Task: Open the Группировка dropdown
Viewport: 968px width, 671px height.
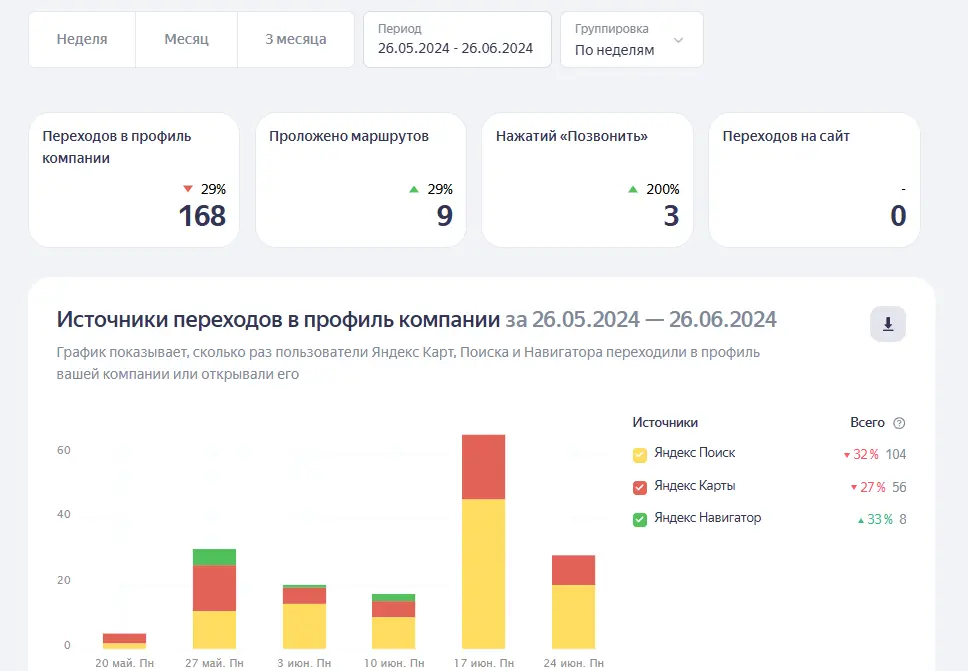Action: click(x=632, y=40)
